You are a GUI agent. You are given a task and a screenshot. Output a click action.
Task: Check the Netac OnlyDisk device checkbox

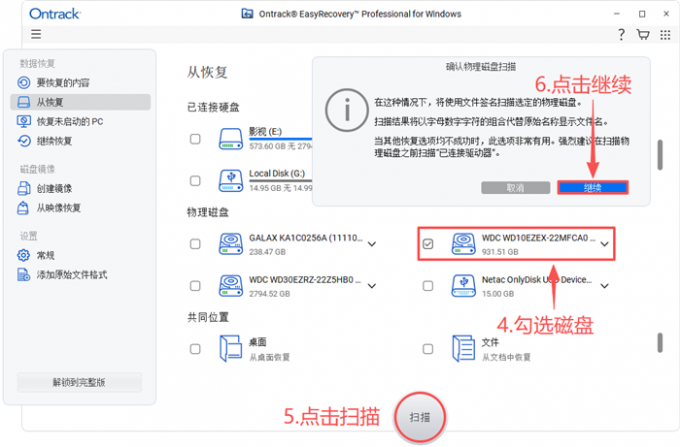coord(428,286)
